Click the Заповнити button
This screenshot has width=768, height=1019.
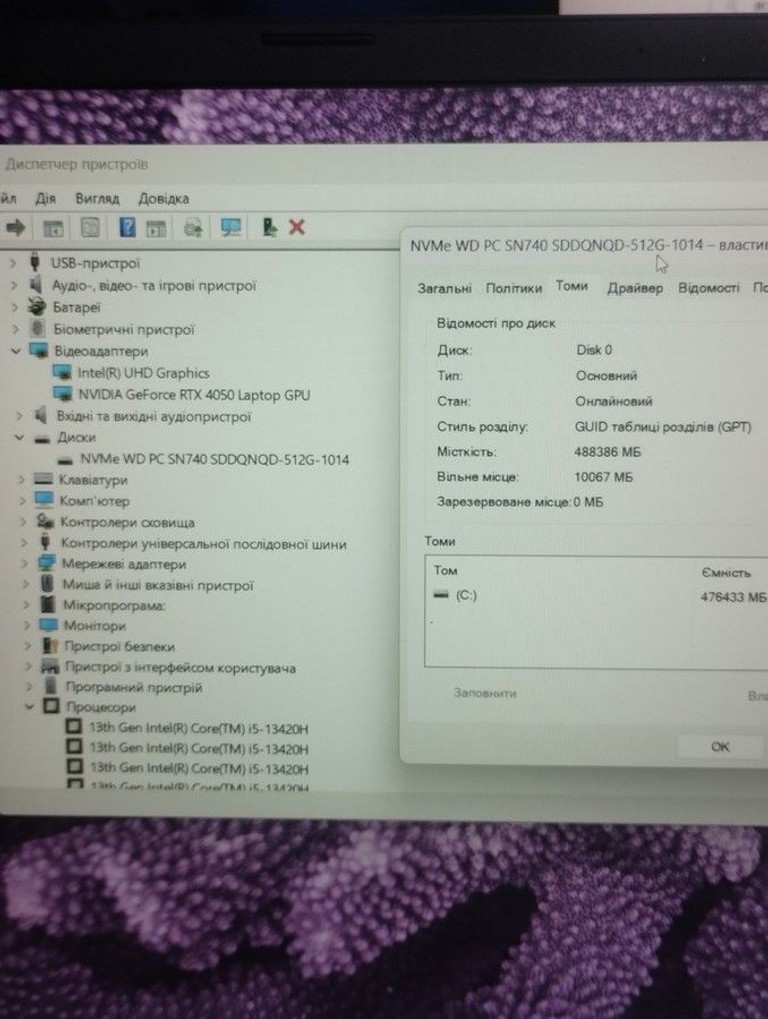tap(485, 693)
